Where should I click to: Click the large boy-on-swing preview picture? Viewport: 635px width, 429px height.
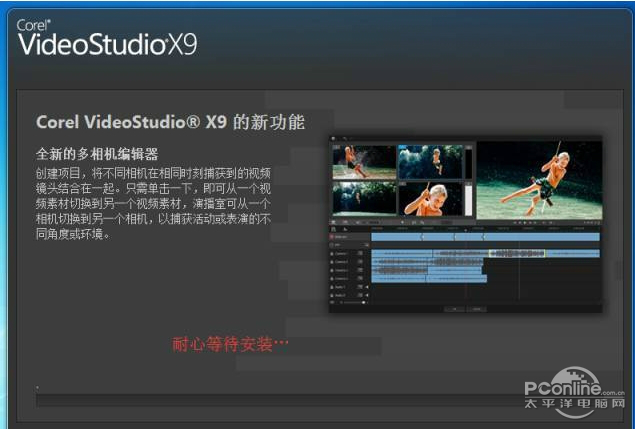pyautogui.click(x=539, y=180)
